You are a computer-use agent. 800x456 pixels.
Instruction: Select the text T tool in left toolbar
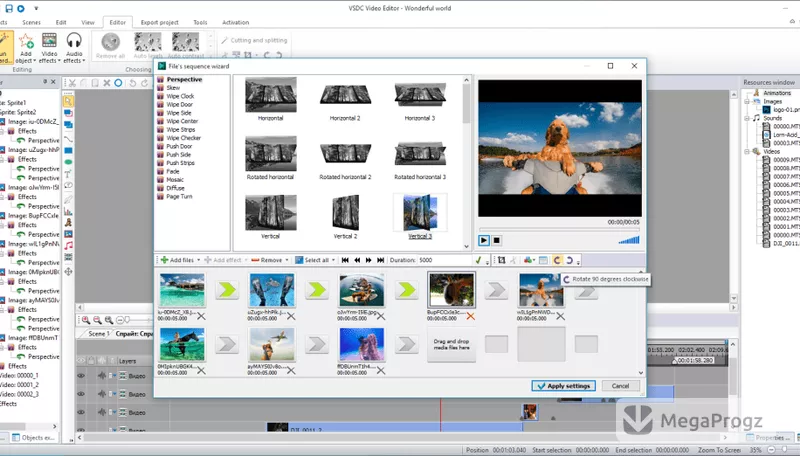point(68,174)
